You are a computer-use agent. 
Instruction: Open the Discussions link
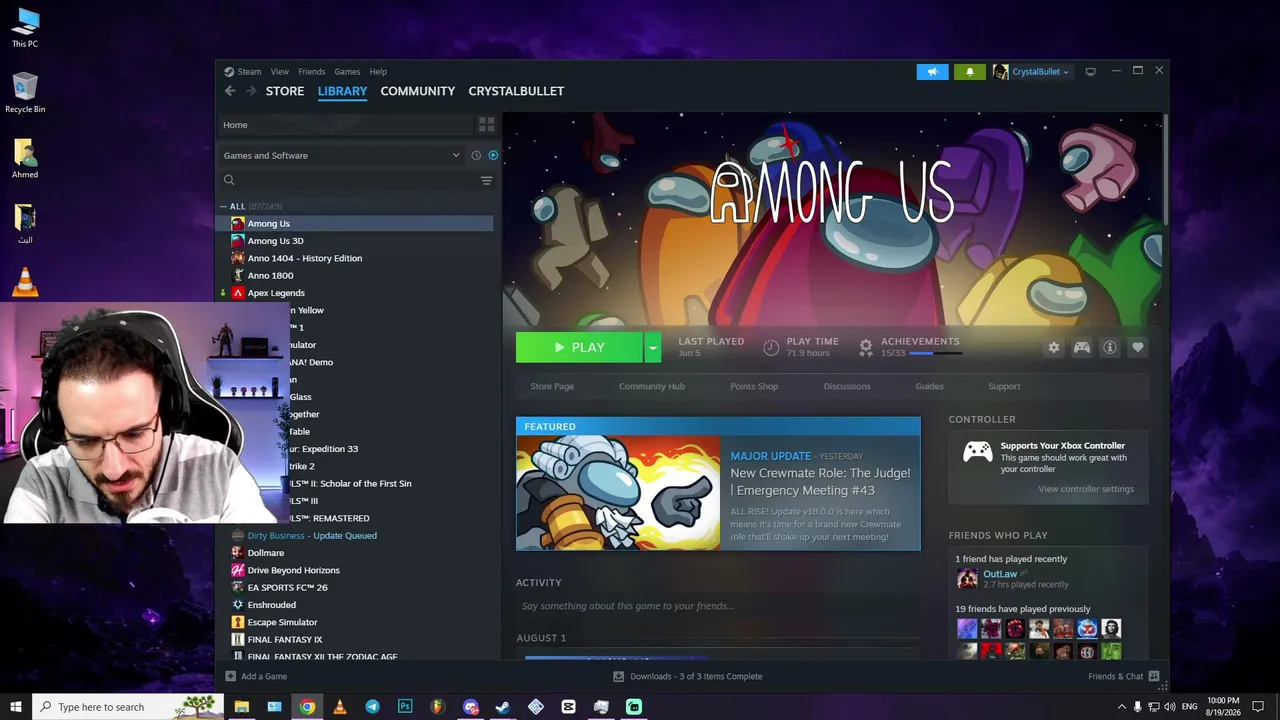847,386
